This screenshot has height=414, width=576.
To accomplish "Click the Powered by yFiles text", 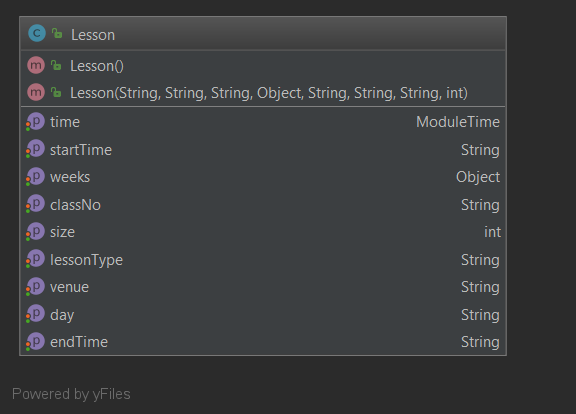I will (71, 394).
